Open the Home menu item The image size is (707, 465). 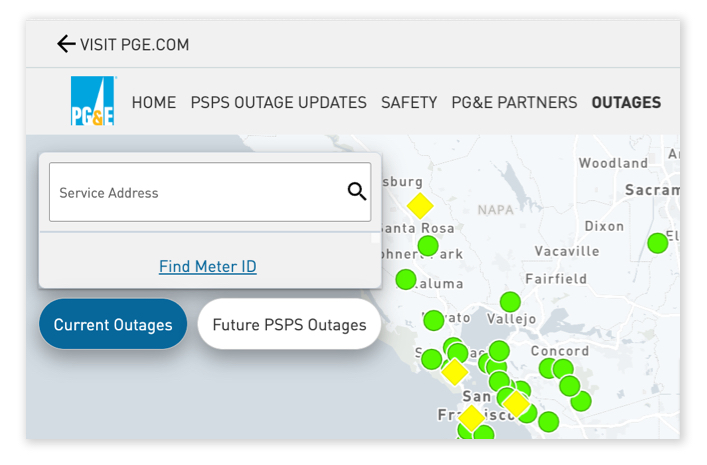tap(154, 102)
